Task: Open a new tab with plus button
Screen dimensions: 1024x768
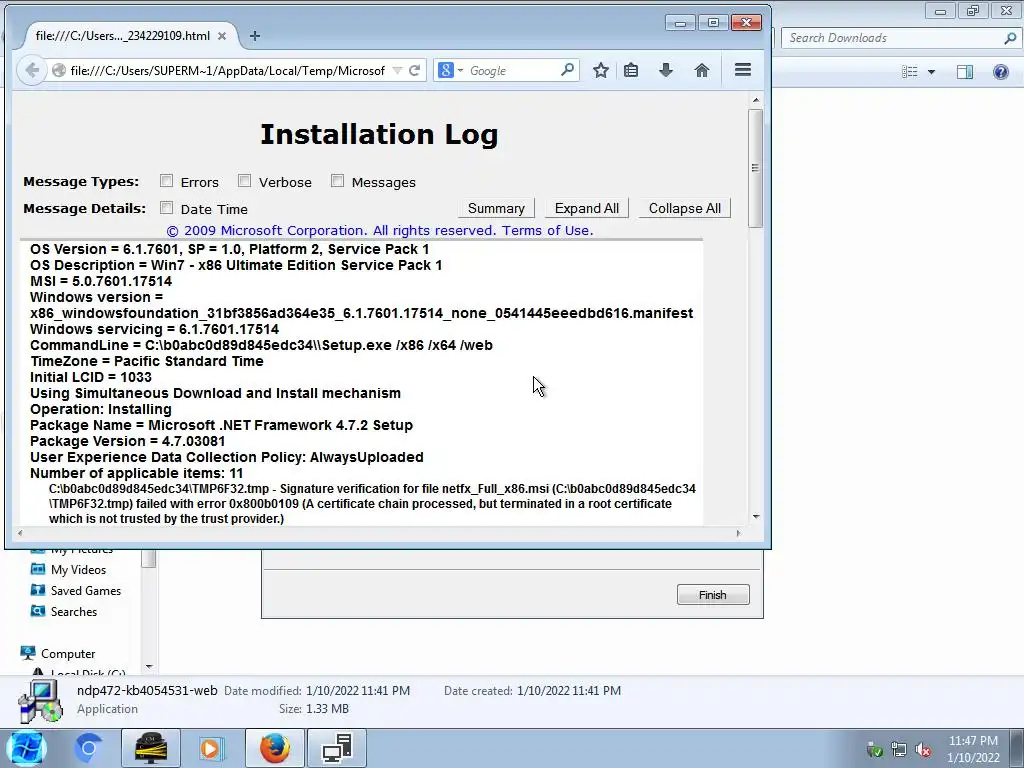Action: pos(255,36)
